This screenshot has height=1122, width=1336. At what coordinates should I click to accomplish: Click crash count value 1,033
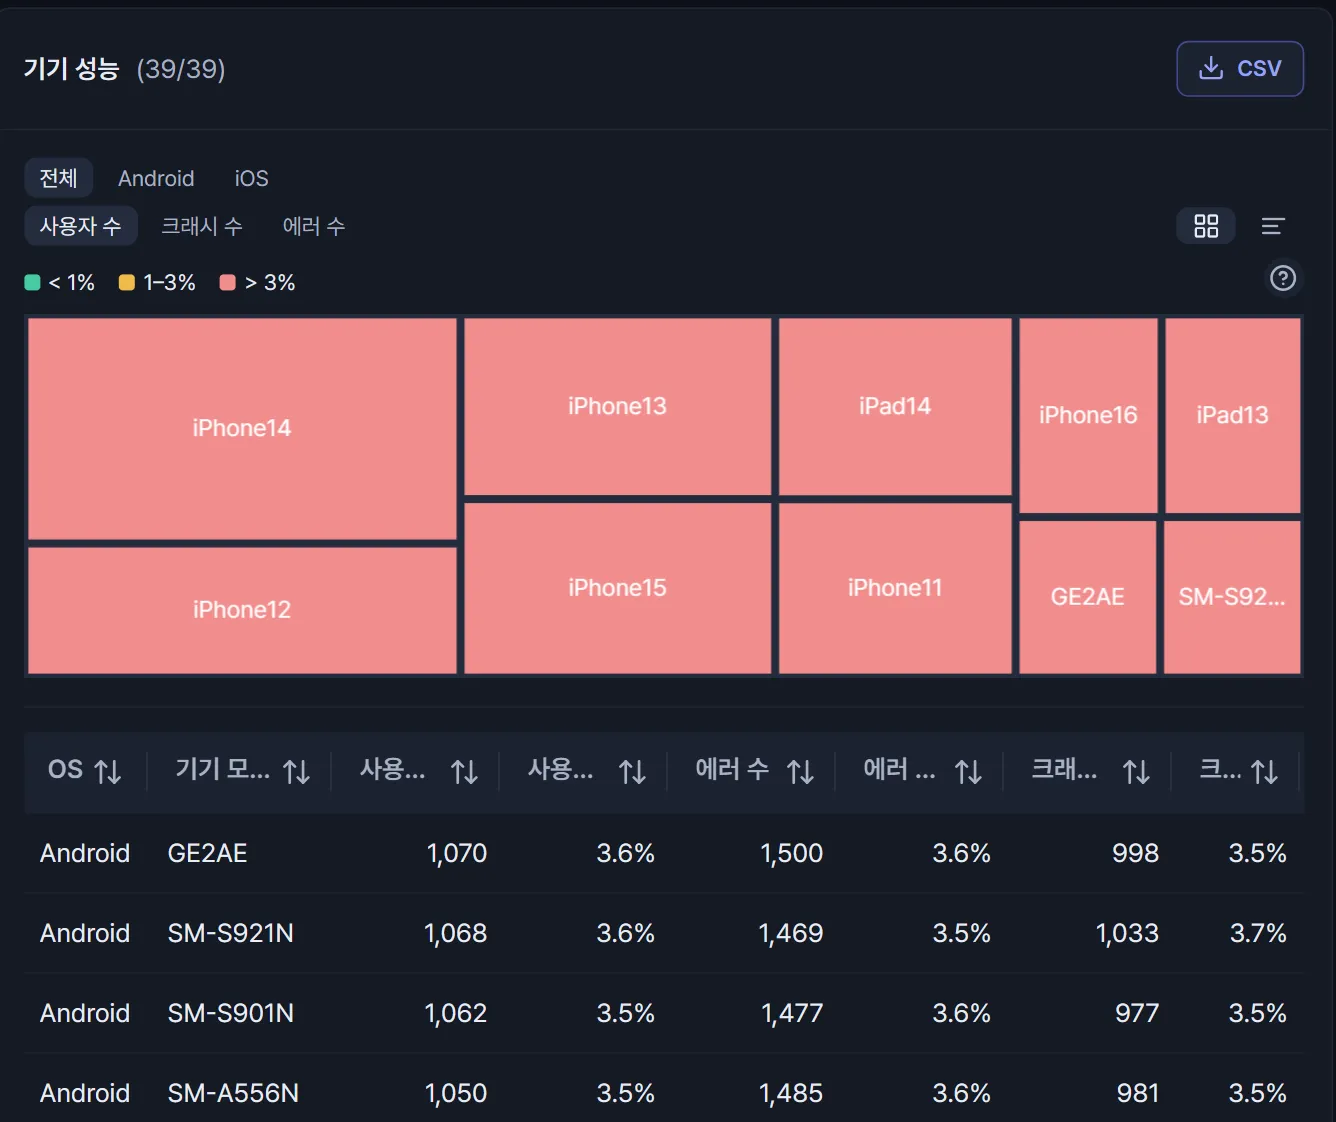tap(1127, 933)
